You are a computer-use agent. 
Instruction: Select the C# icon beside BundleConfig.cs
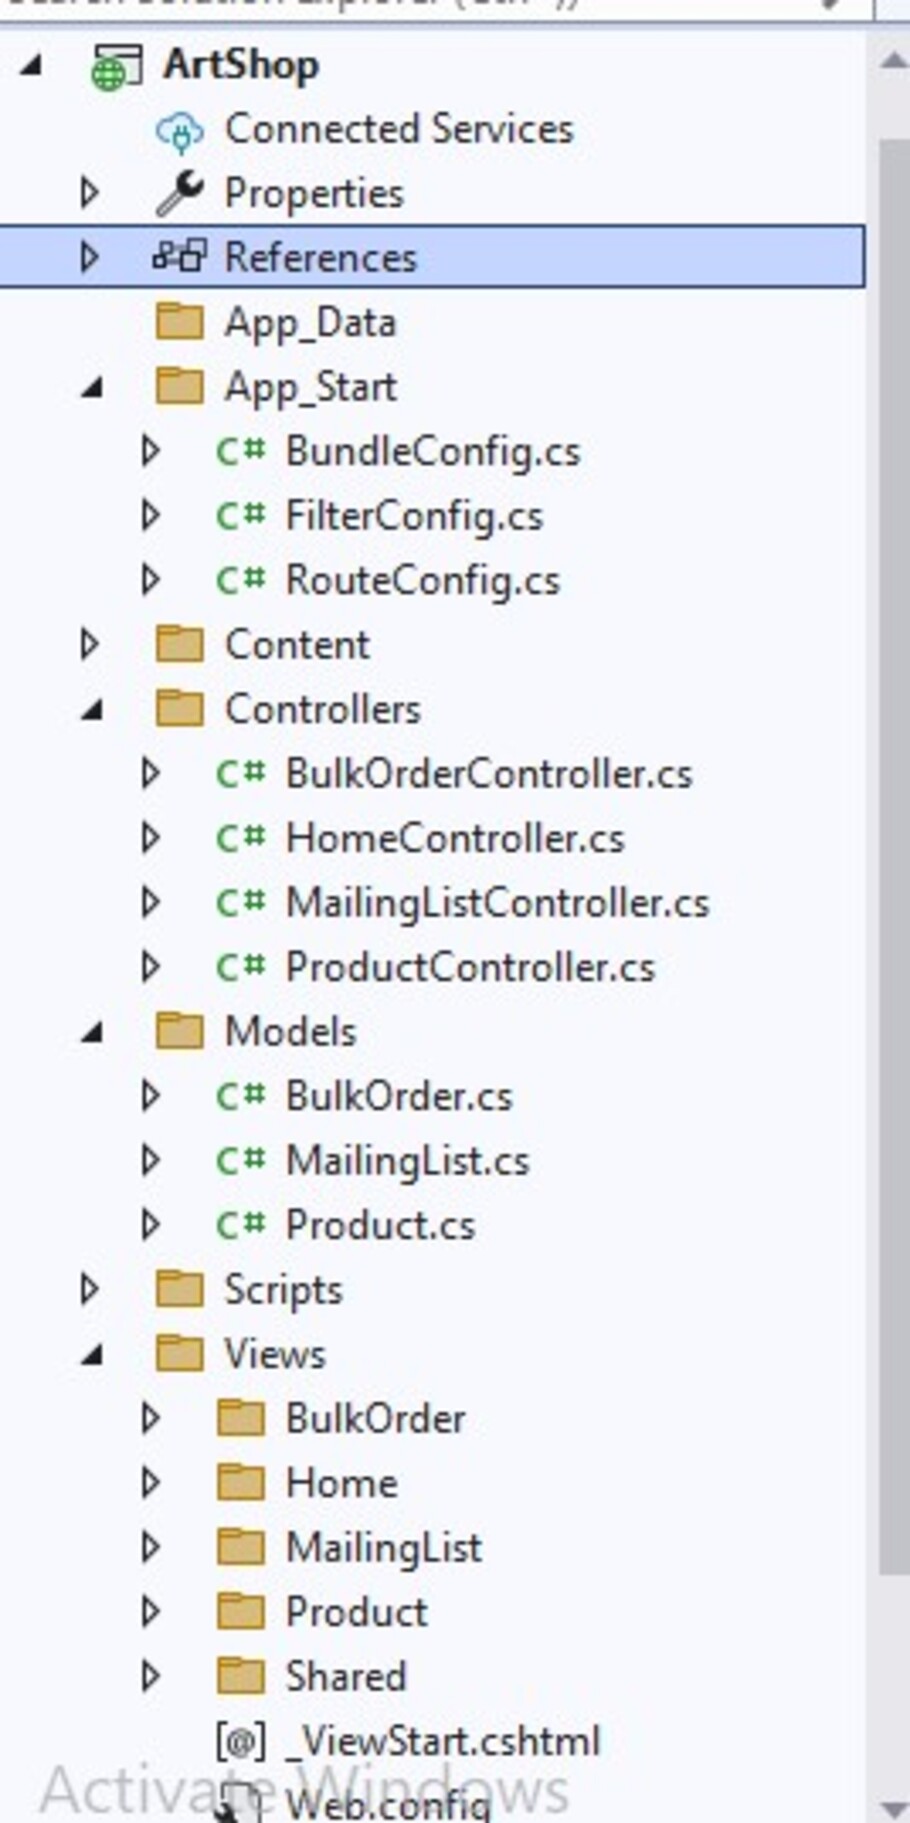tap(238, 451)
